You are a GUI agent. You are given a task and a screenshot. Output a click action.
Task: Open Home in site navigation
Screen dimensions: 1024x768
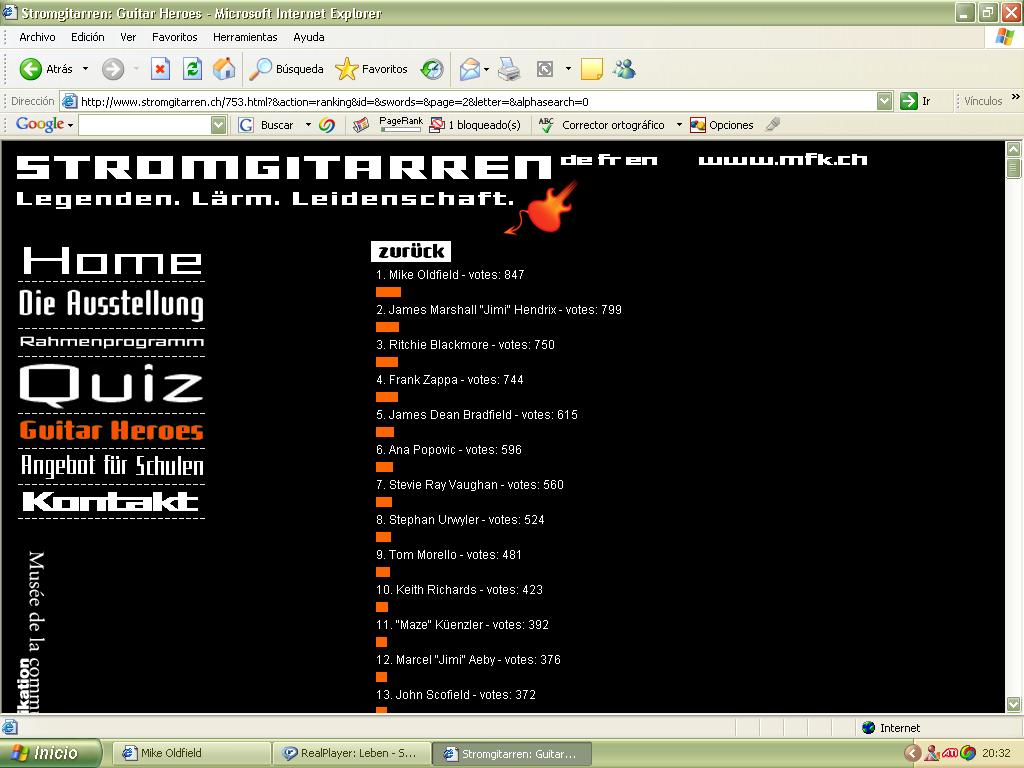pyautogui.click(x=112, y=260)
